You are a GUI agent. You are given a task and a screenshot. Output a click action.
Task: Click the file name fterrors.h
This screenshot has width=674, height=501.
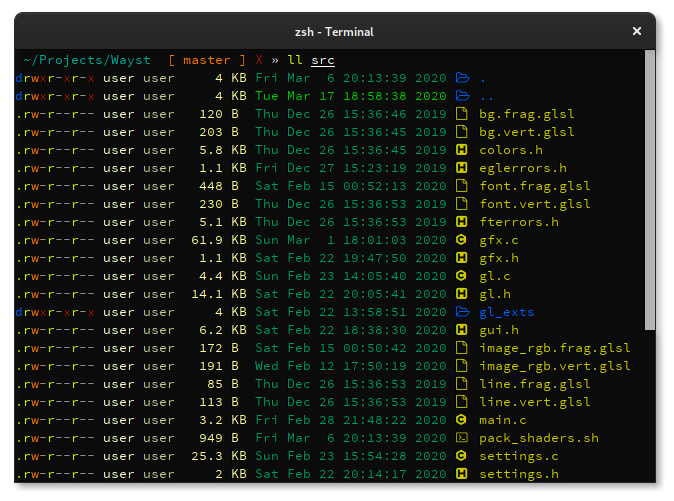[x=519, y=222]
